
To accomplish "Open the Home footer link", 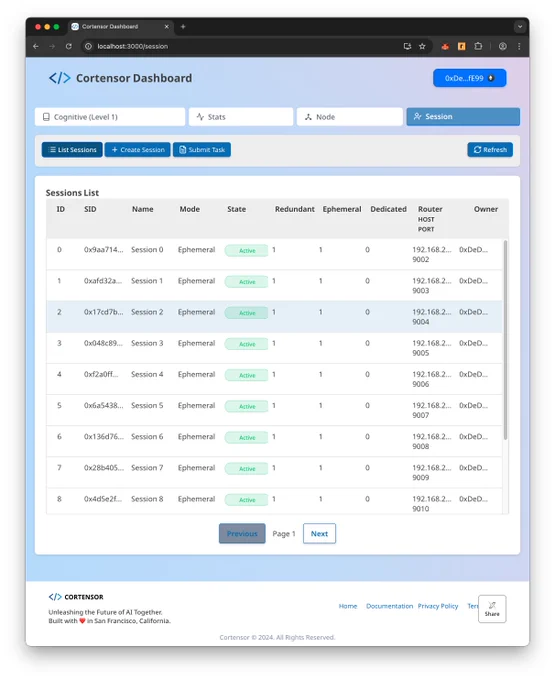I will pos(348,606).
